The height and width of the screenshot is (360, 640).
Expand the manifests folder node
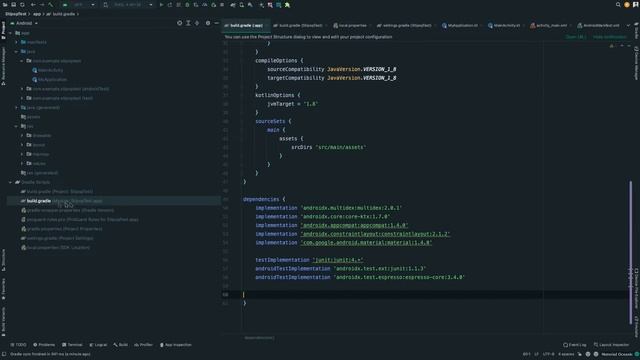pyautogui.click(x=16, y=42)
